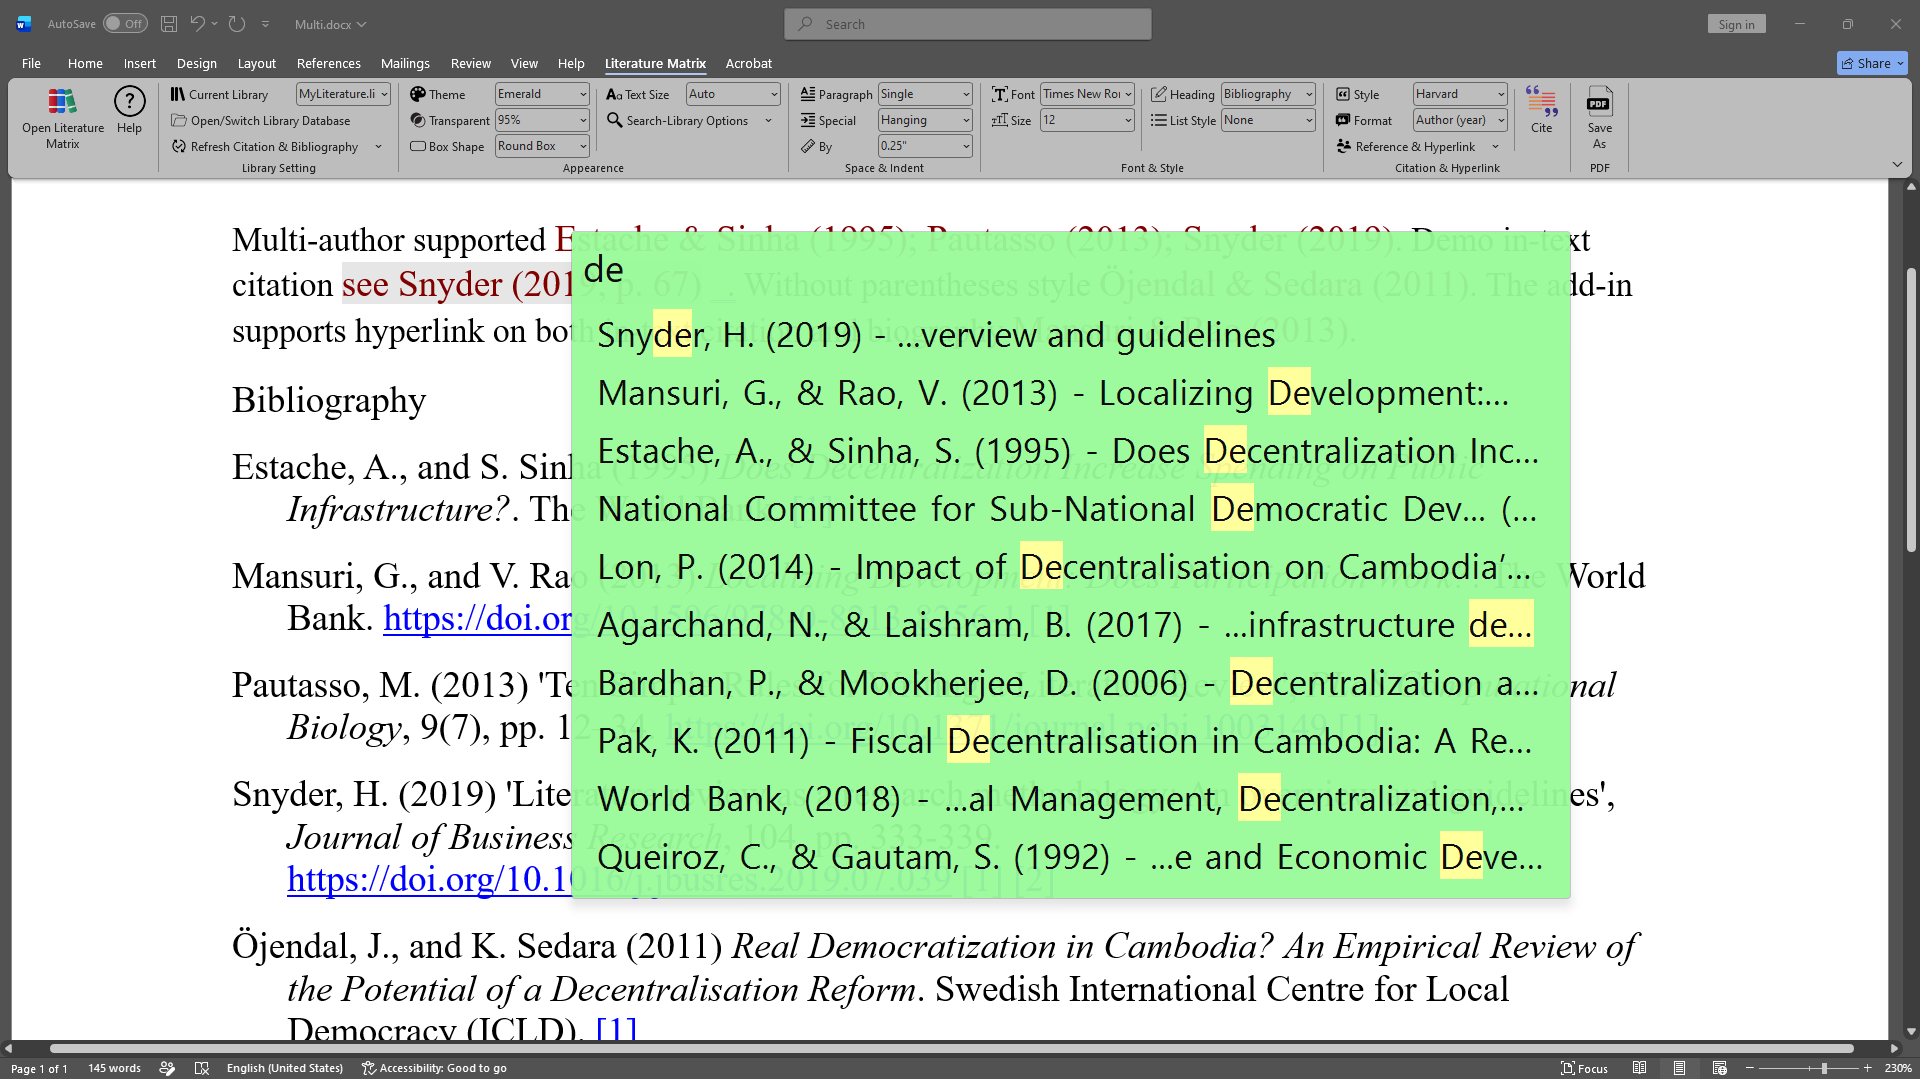This screenshot has width=1920, height=1080.
Task: Open the library name MyLiterature dropdown
Action: [343, 94]
